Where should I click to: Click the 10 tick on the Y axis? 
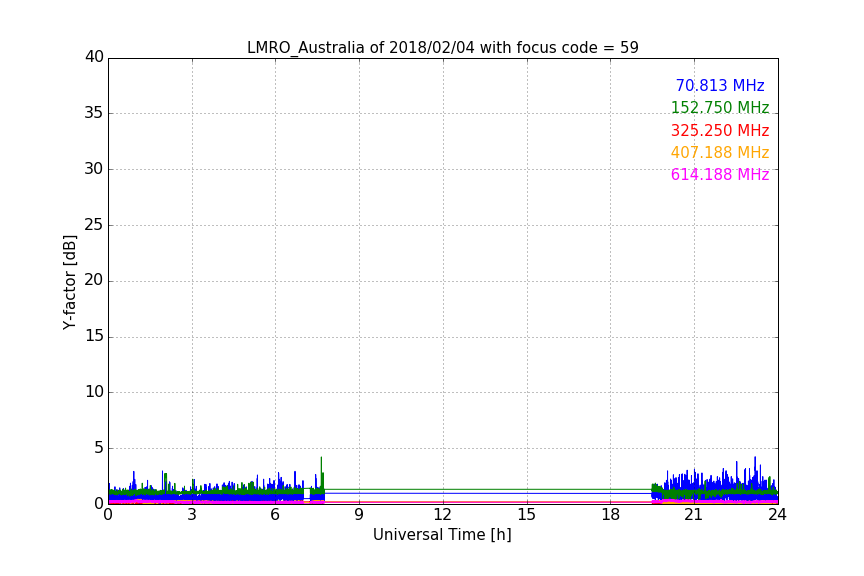coord(94,392)
